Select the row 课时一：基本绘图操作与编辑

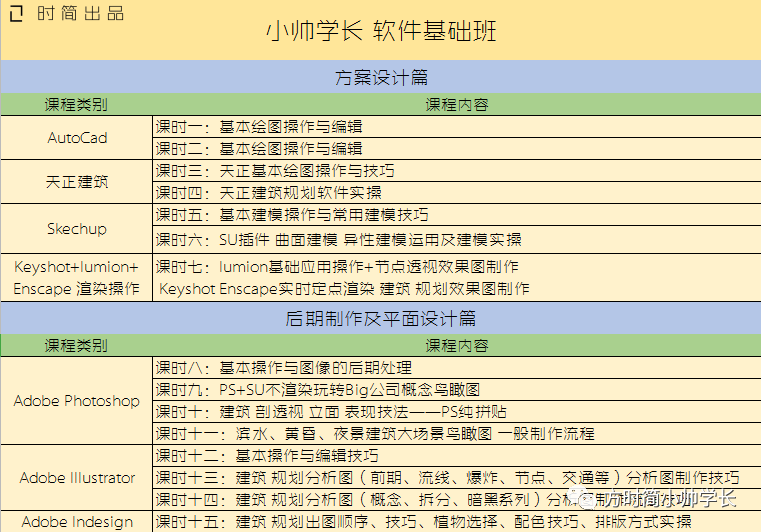[x=457, y=127]
